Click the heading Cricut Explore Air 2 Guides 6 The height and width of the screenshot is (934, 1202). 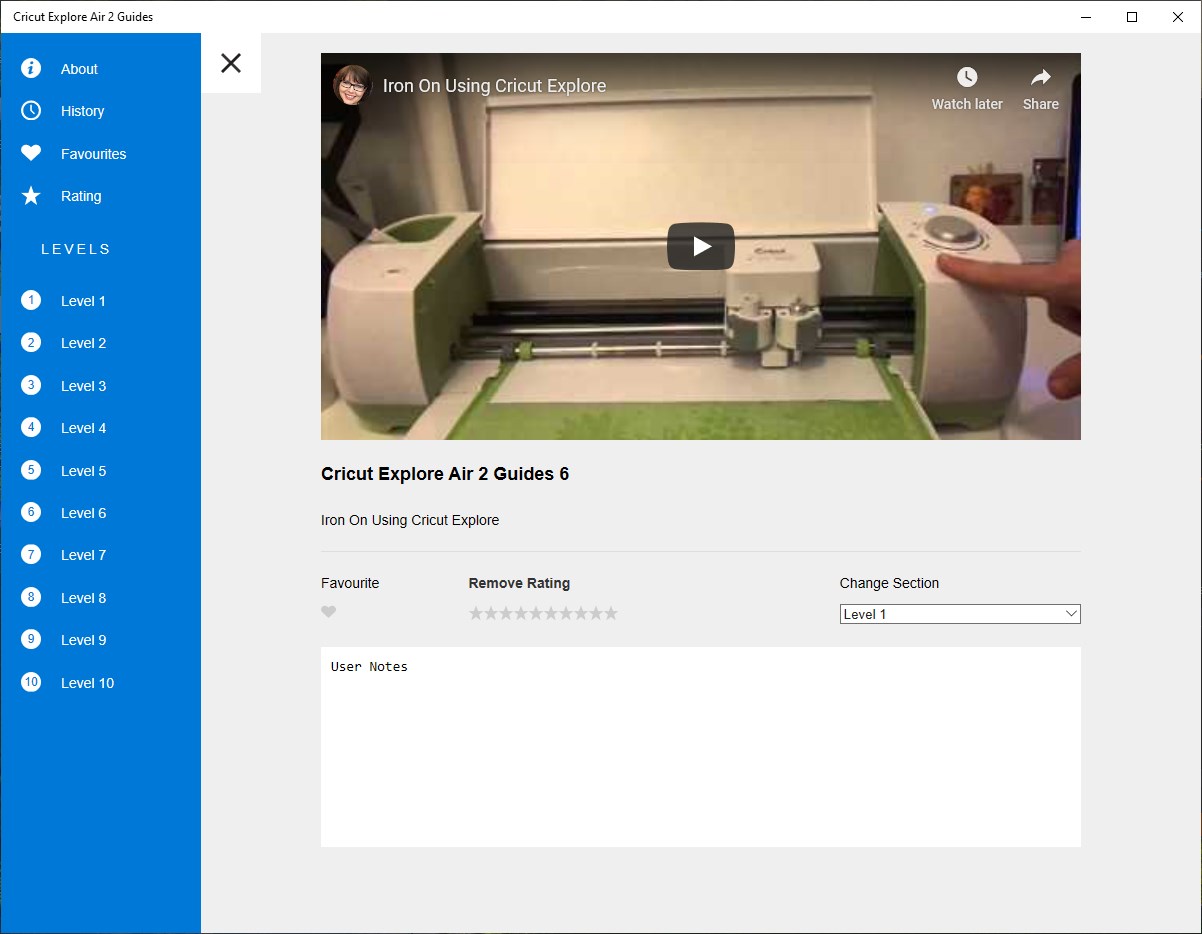coord(445,474)
